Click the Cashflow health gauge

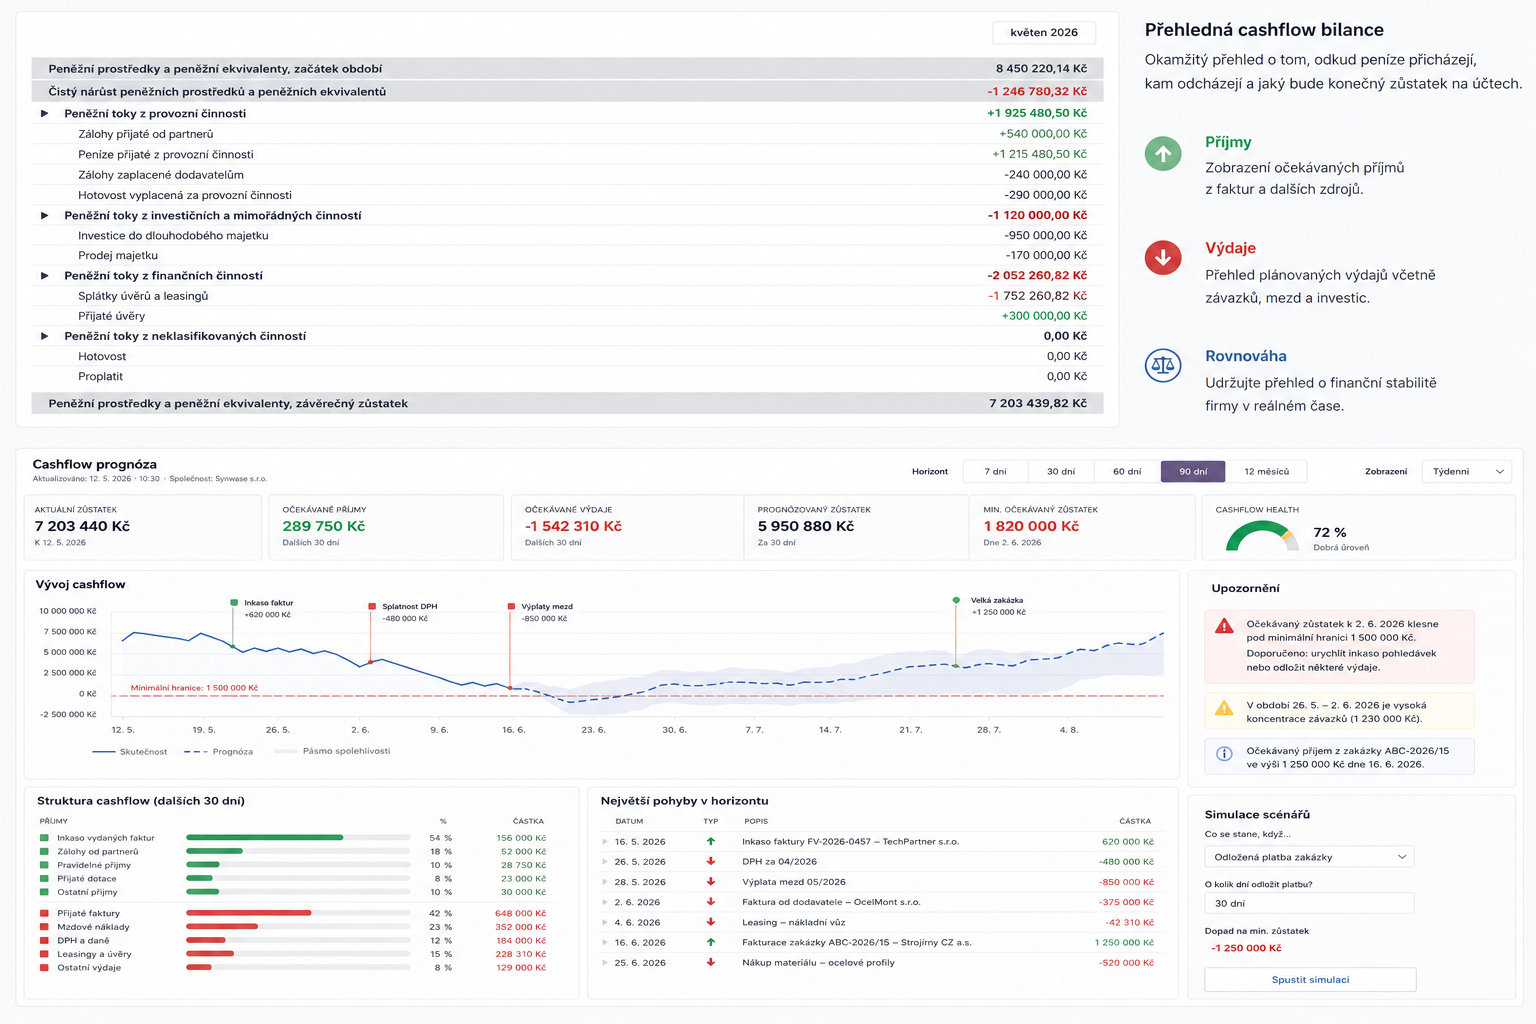(x=1262, y=537)
